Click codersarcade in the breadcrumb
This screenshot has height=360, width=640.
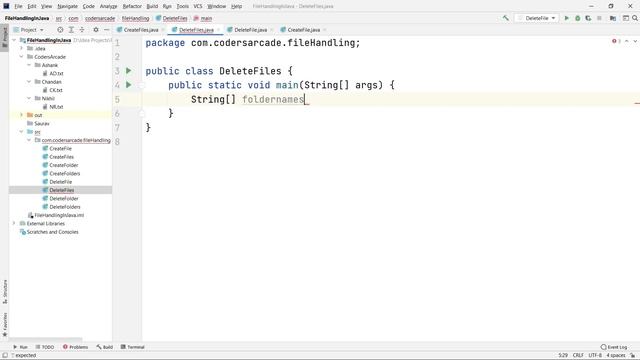click(x=100, y=18)
